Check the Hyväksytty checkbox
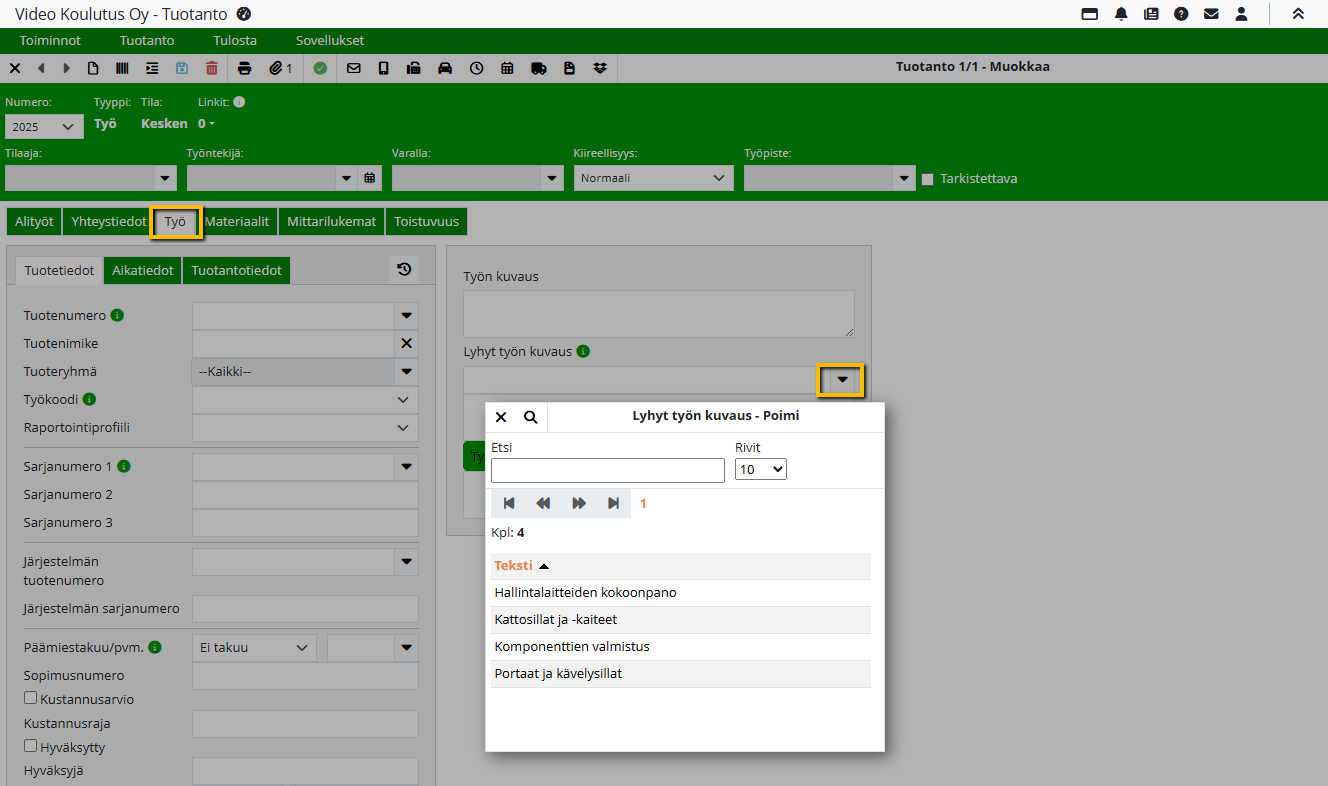The width and height of the screenshot is (1328, 786). (x=31, y=746)
